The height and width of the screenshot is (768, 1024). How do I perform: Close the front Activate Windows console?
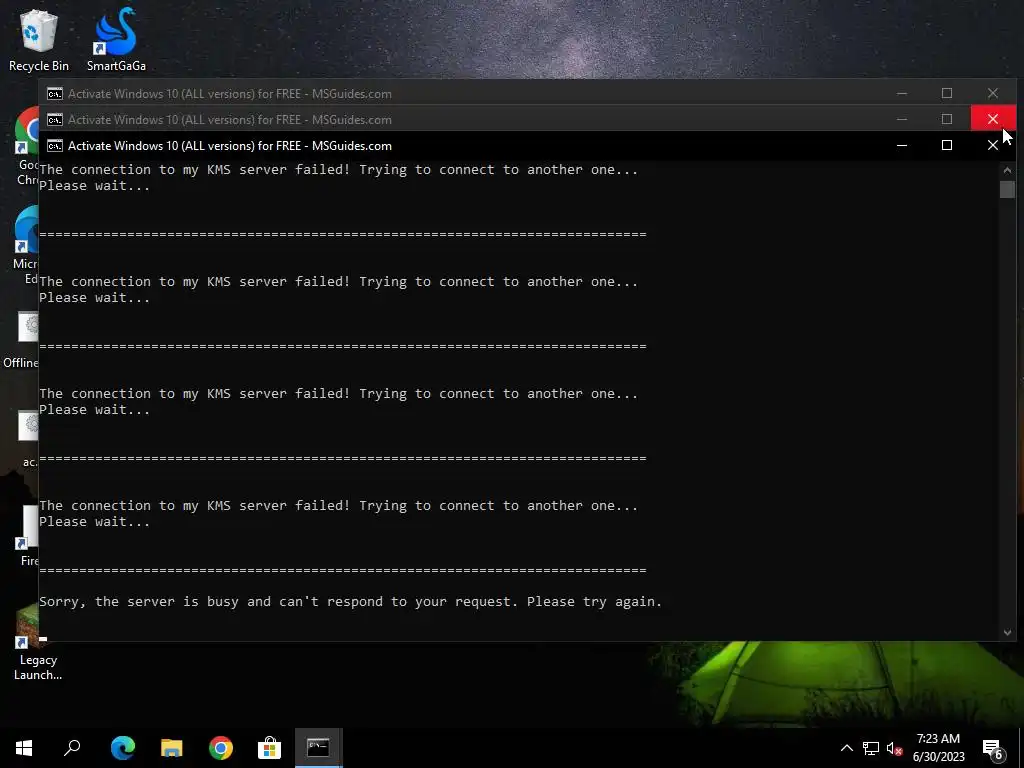993,145
